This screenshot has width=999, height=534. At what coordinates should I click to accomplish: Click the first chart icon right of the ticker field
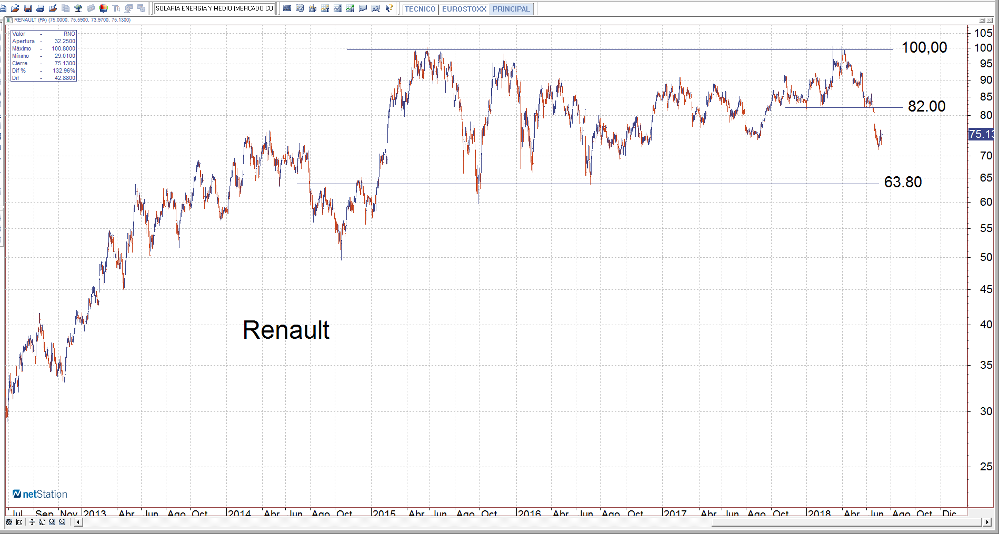tap(286, 9)
